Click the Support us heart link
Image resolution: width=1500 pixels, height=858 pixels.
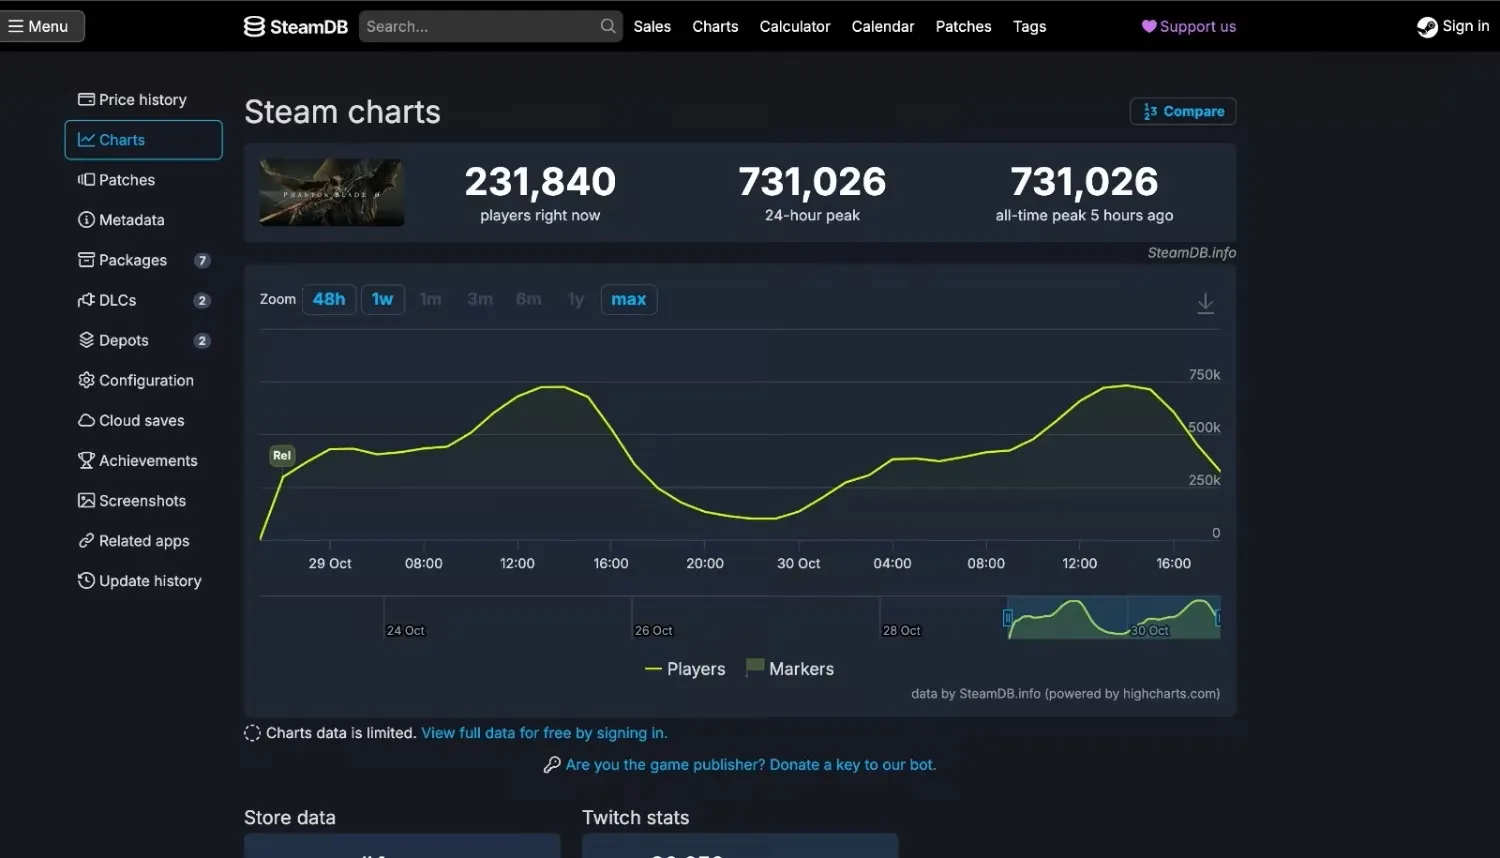pos(1189,26)
